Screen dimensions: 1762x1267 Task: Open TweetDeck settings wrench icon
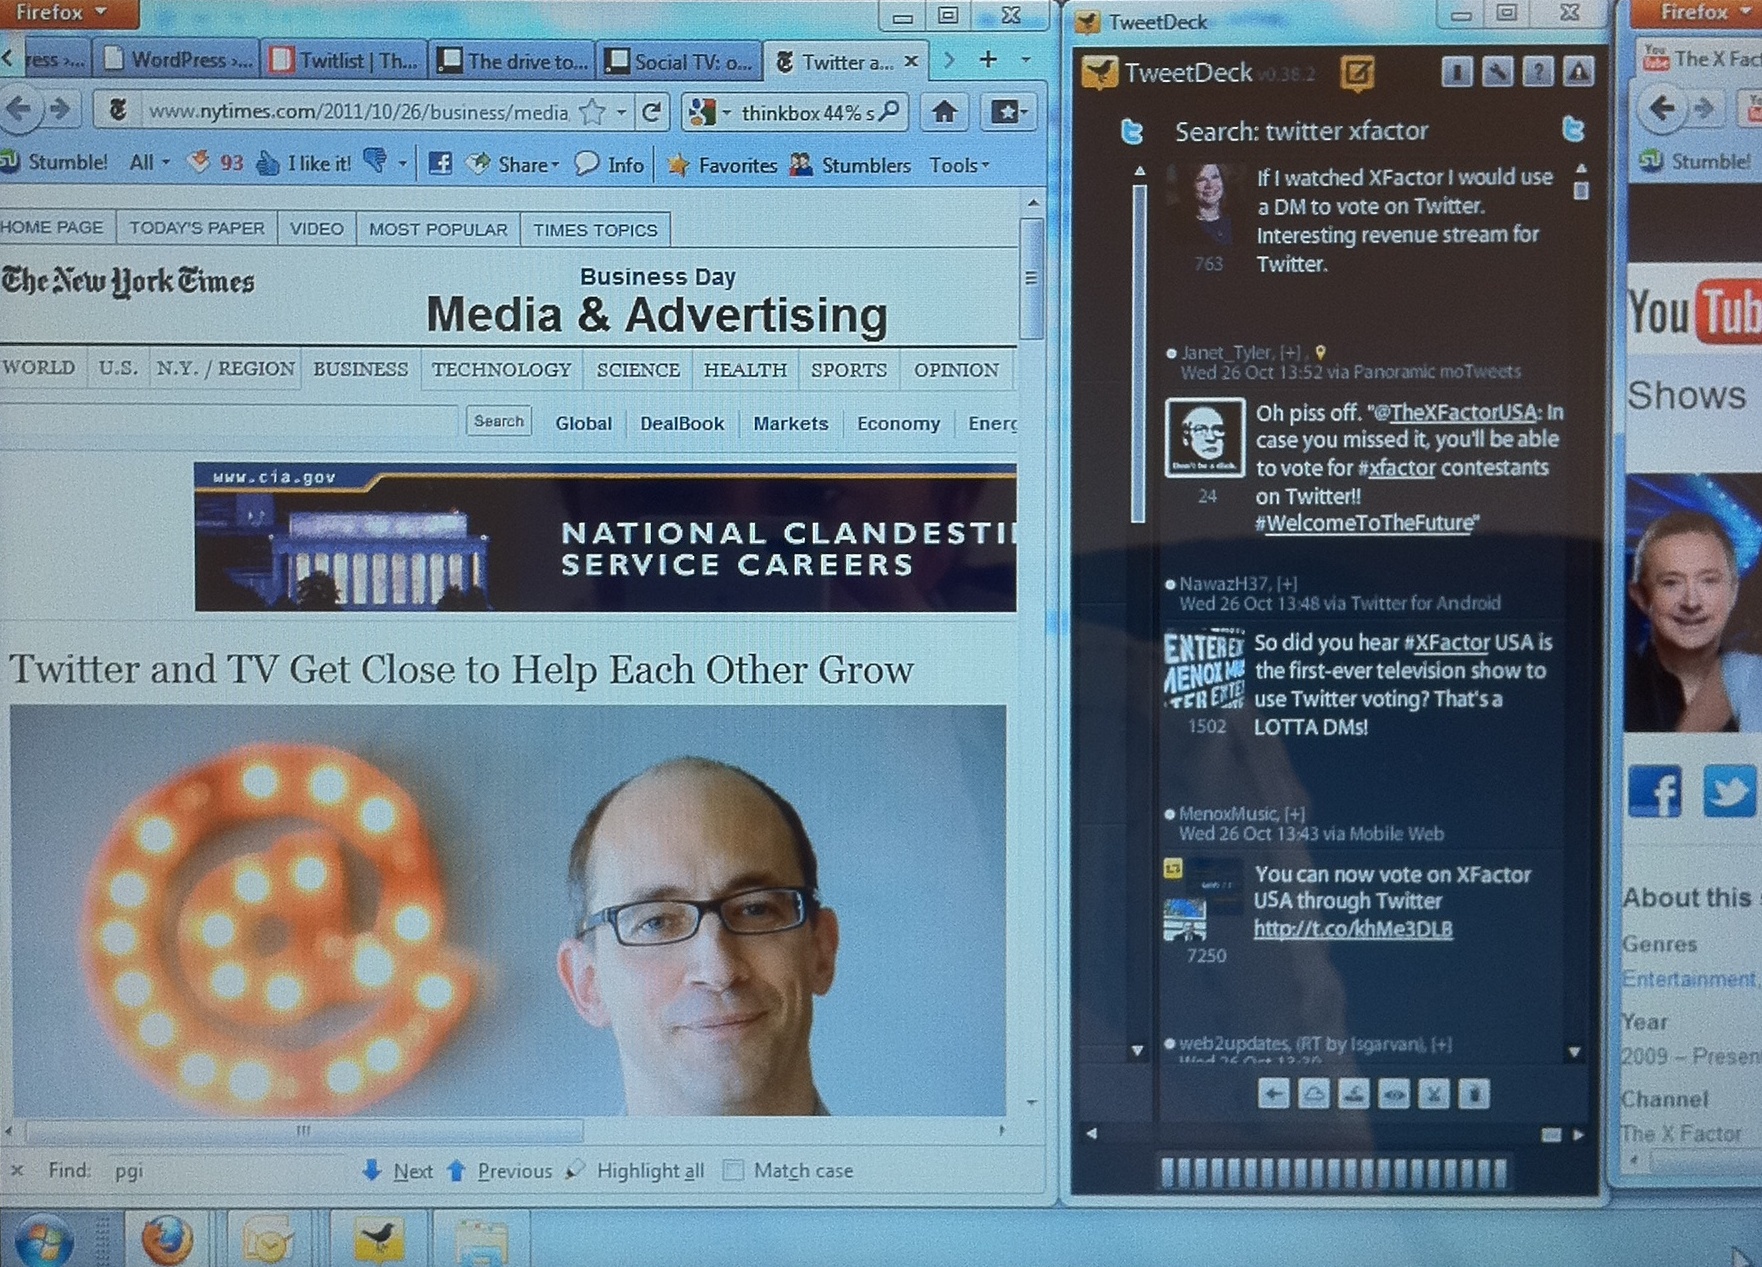click(1497, 72)
